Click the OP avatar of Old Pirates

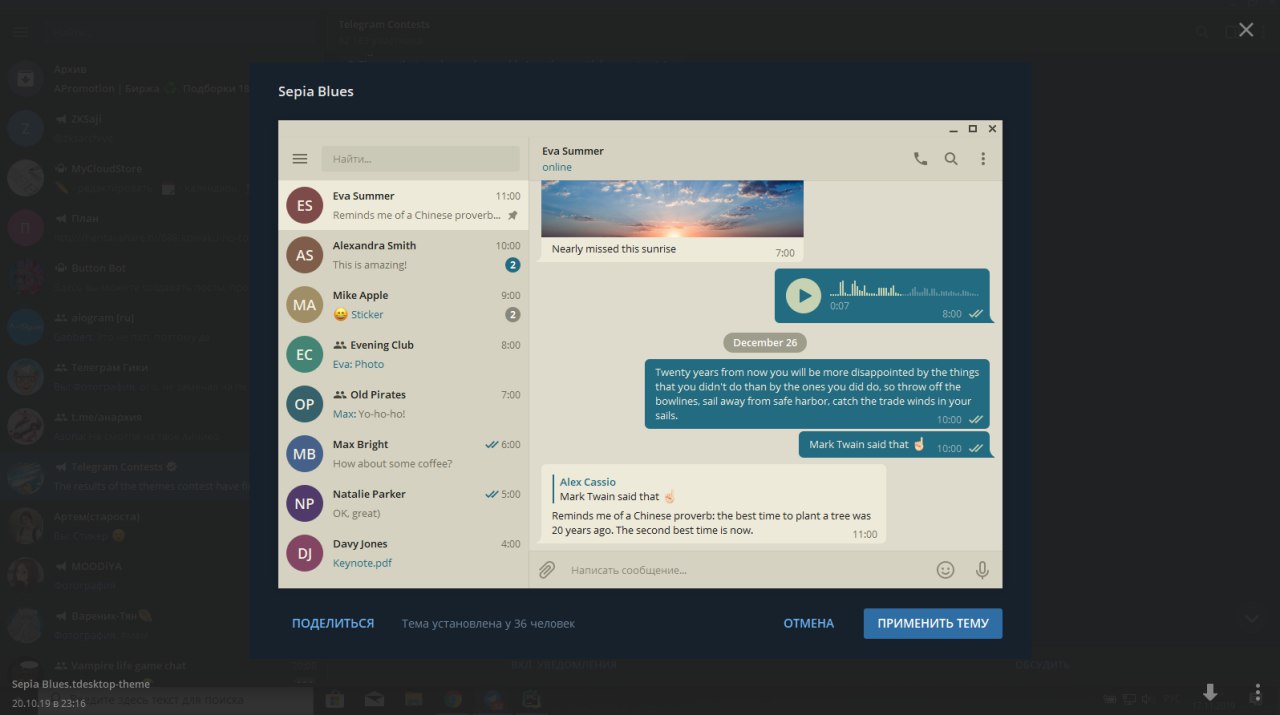point(305,404)
